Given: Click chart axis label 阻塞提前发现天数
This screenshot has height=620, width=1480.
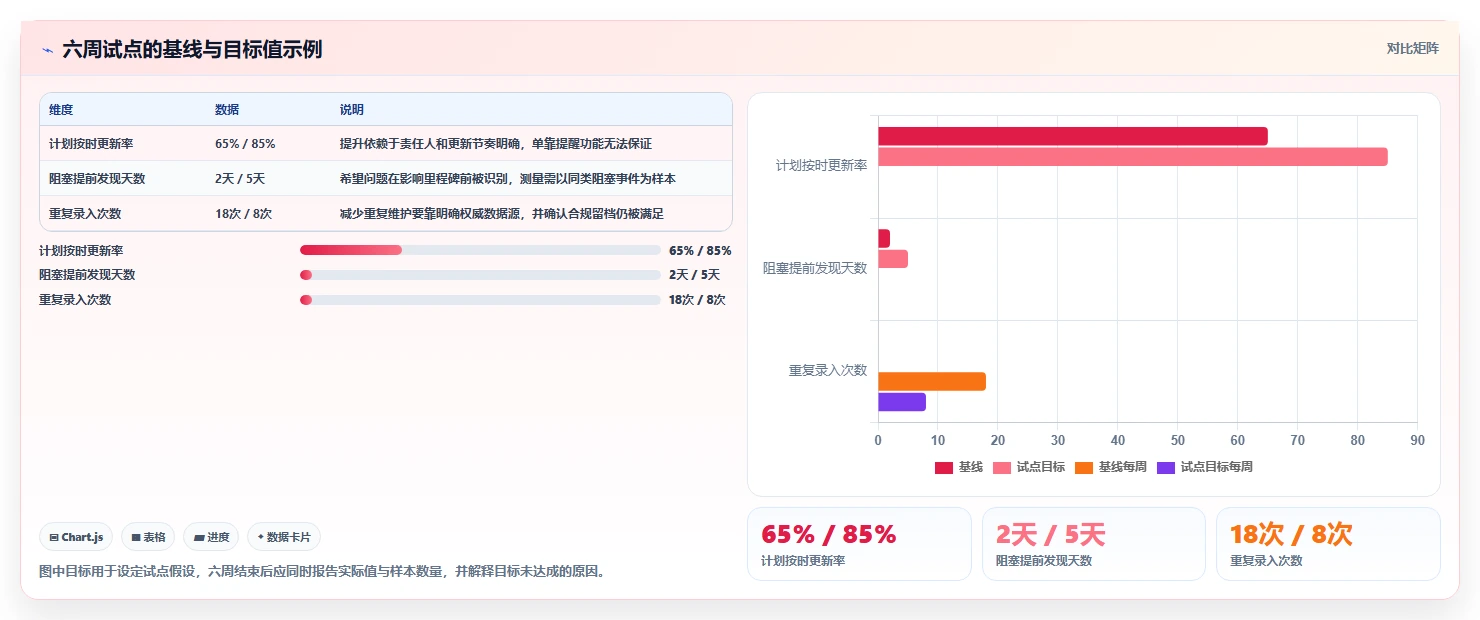Looking at the screenshot, I should click(815, 268).
